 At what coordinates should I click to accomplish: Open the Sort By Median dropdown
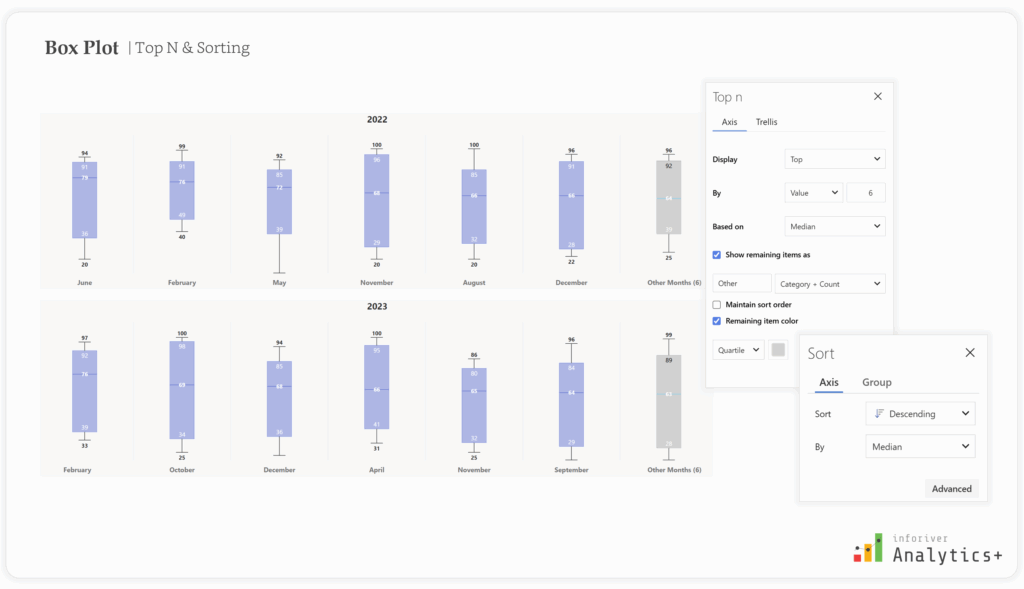tap(920, 446)
